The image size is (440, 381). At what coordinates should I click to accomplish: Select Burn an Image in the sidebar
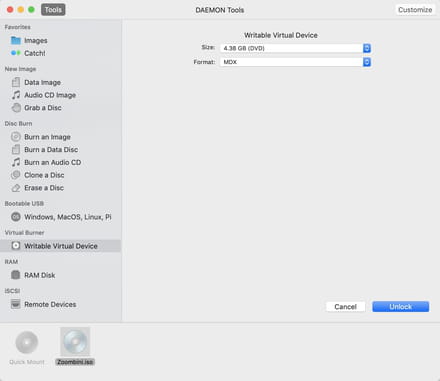click(x=47, y=137)
